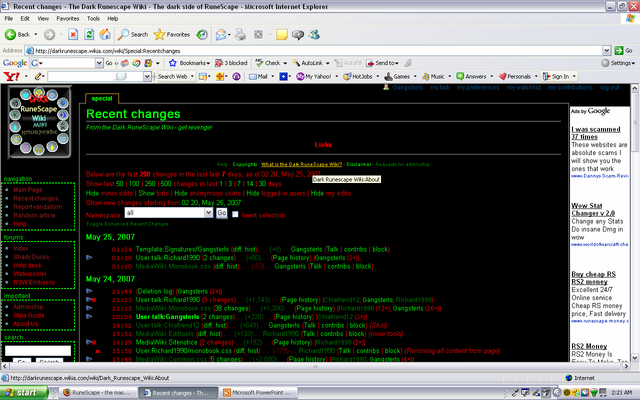Click the 3 blocked popup blocker button
Screen dimensions: 640x400
coord(231,63)
